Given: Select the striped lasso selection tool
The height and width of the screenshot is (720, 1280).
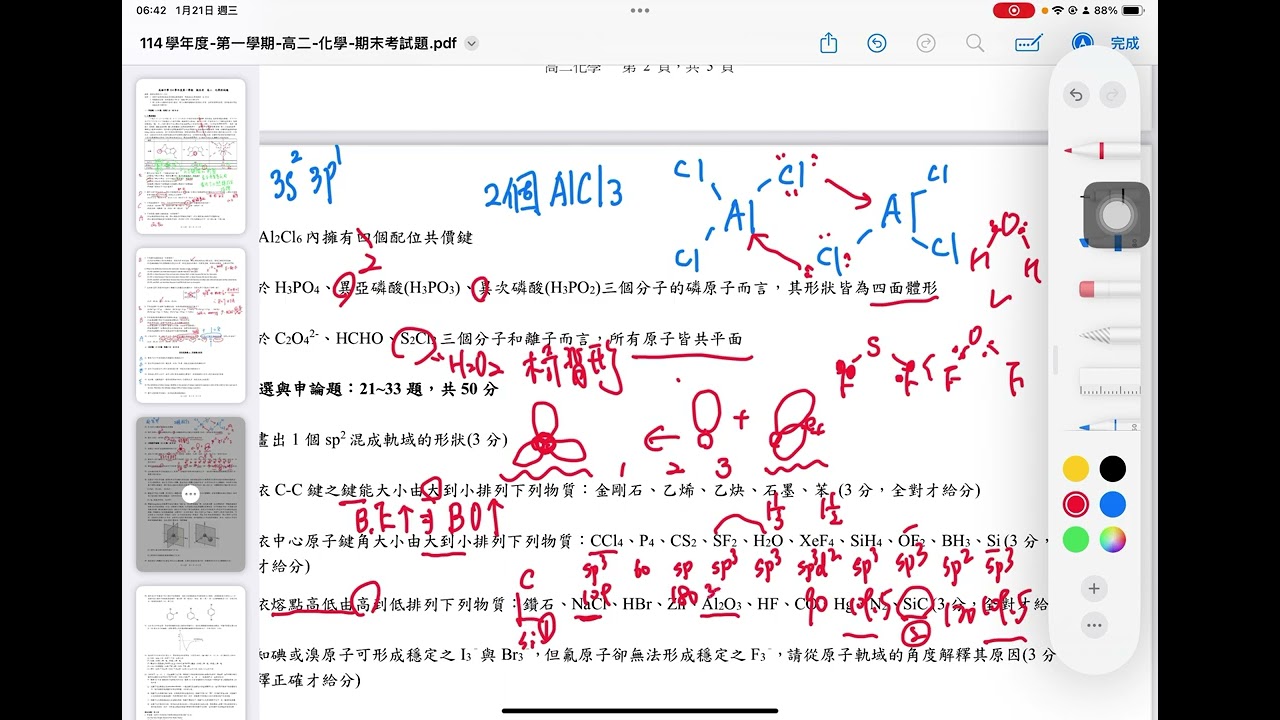Looking at the screenshot, I should (x=1109, y=336).
